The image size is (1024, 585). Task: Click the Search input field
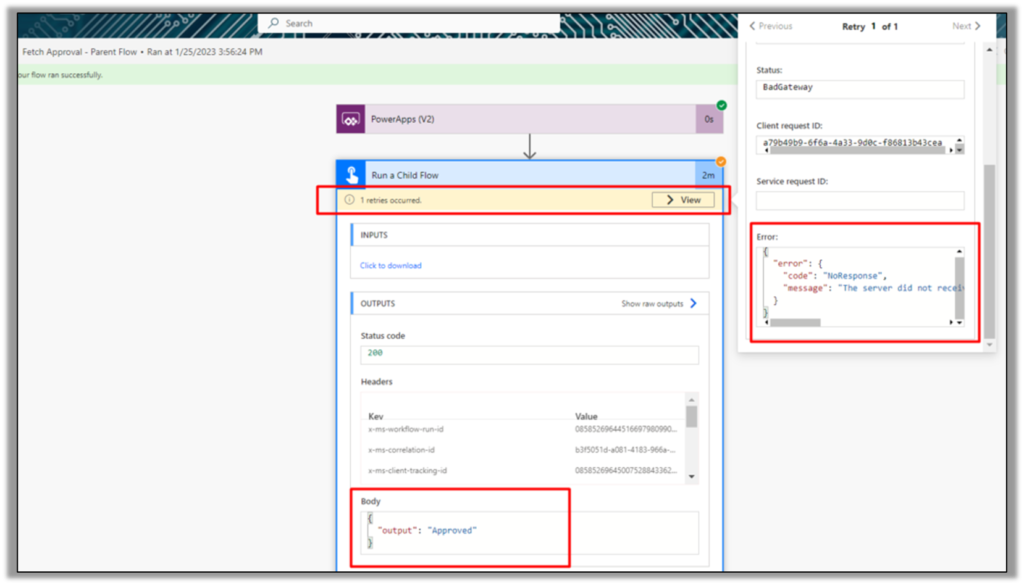pos(409,23)
